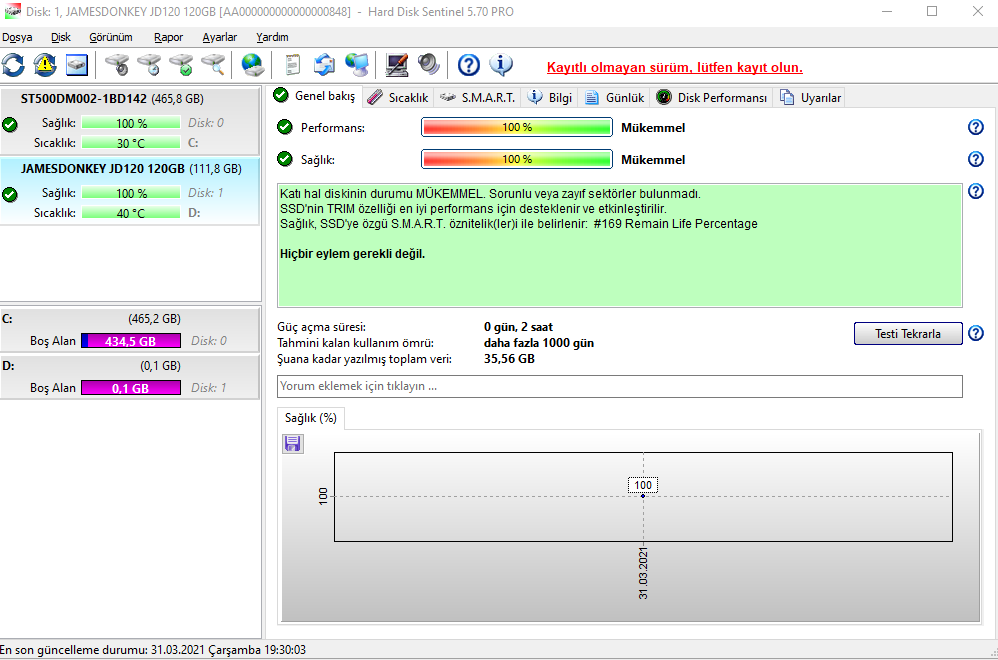
Task: Open help next to Testi Tekrarla
Action: pos(976,333)
